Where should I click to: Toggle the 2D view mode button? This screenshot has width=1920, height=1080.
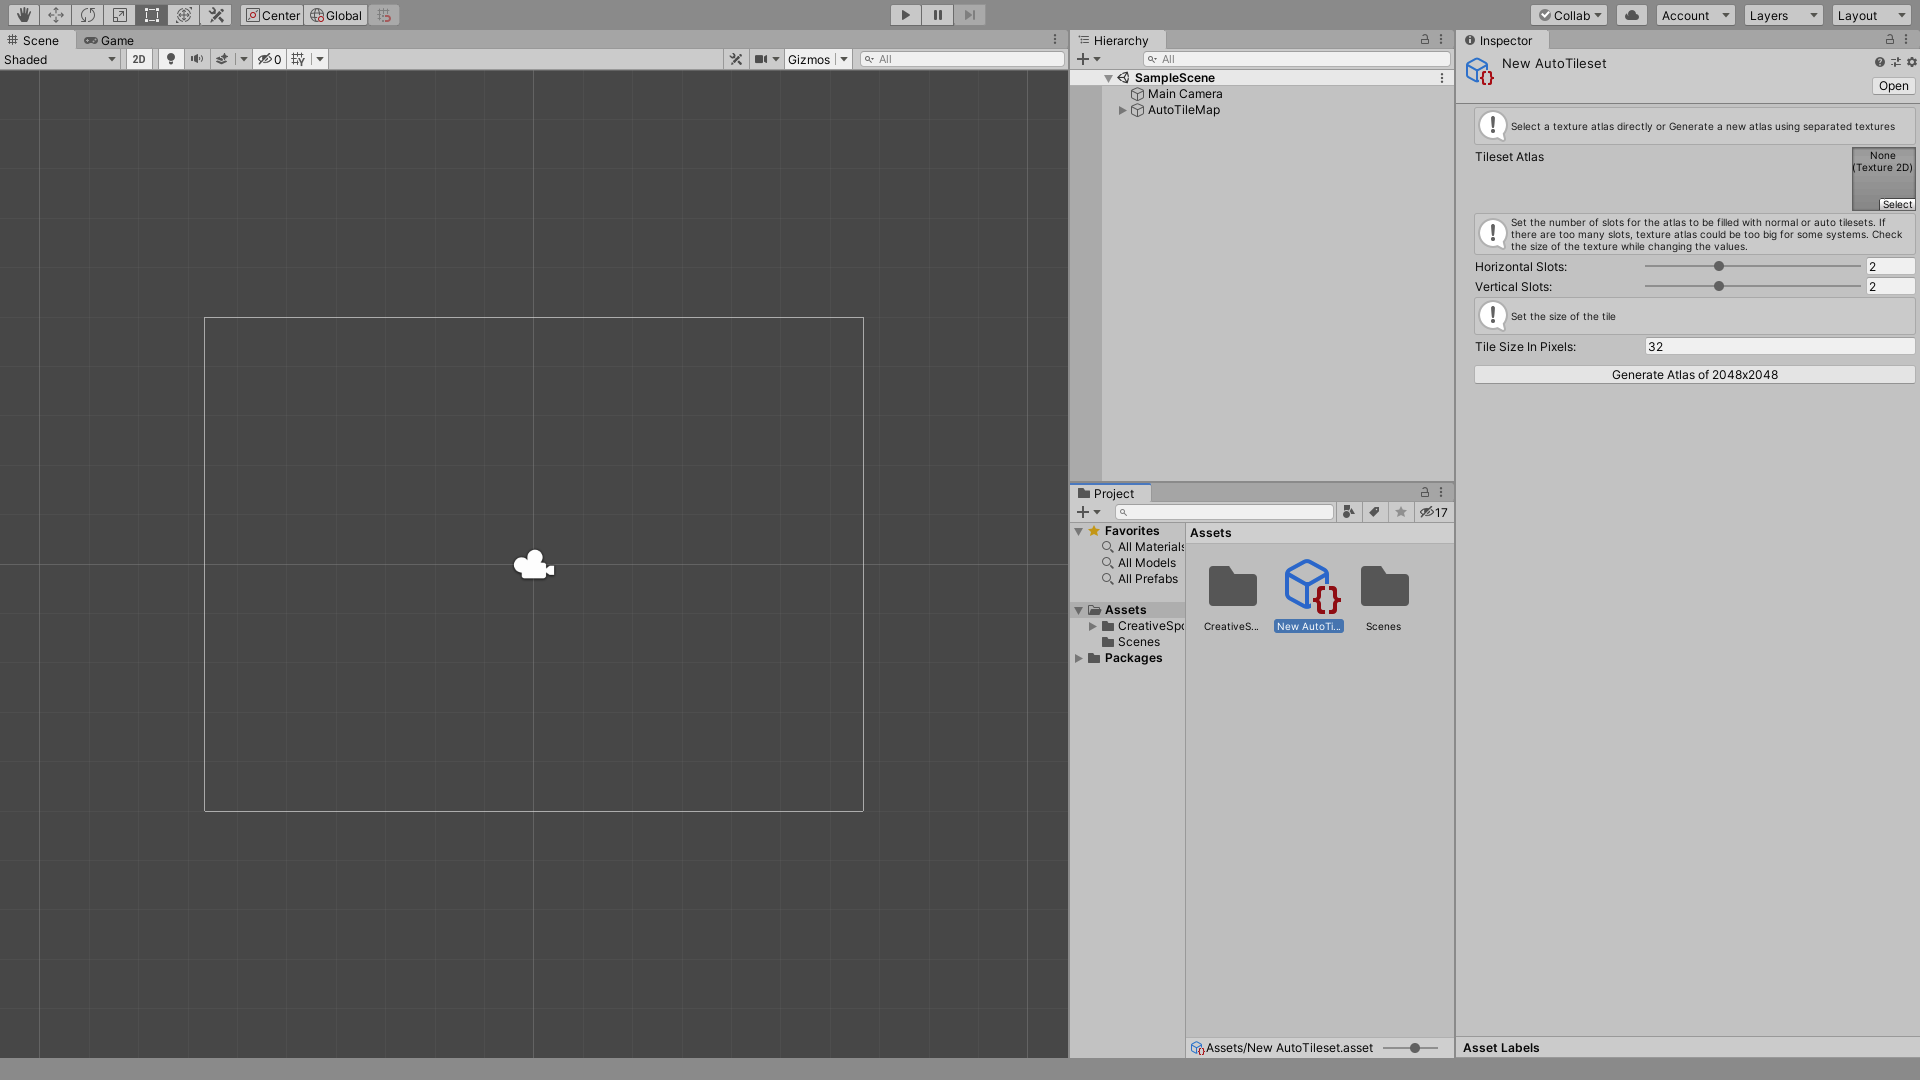point(138,58)
